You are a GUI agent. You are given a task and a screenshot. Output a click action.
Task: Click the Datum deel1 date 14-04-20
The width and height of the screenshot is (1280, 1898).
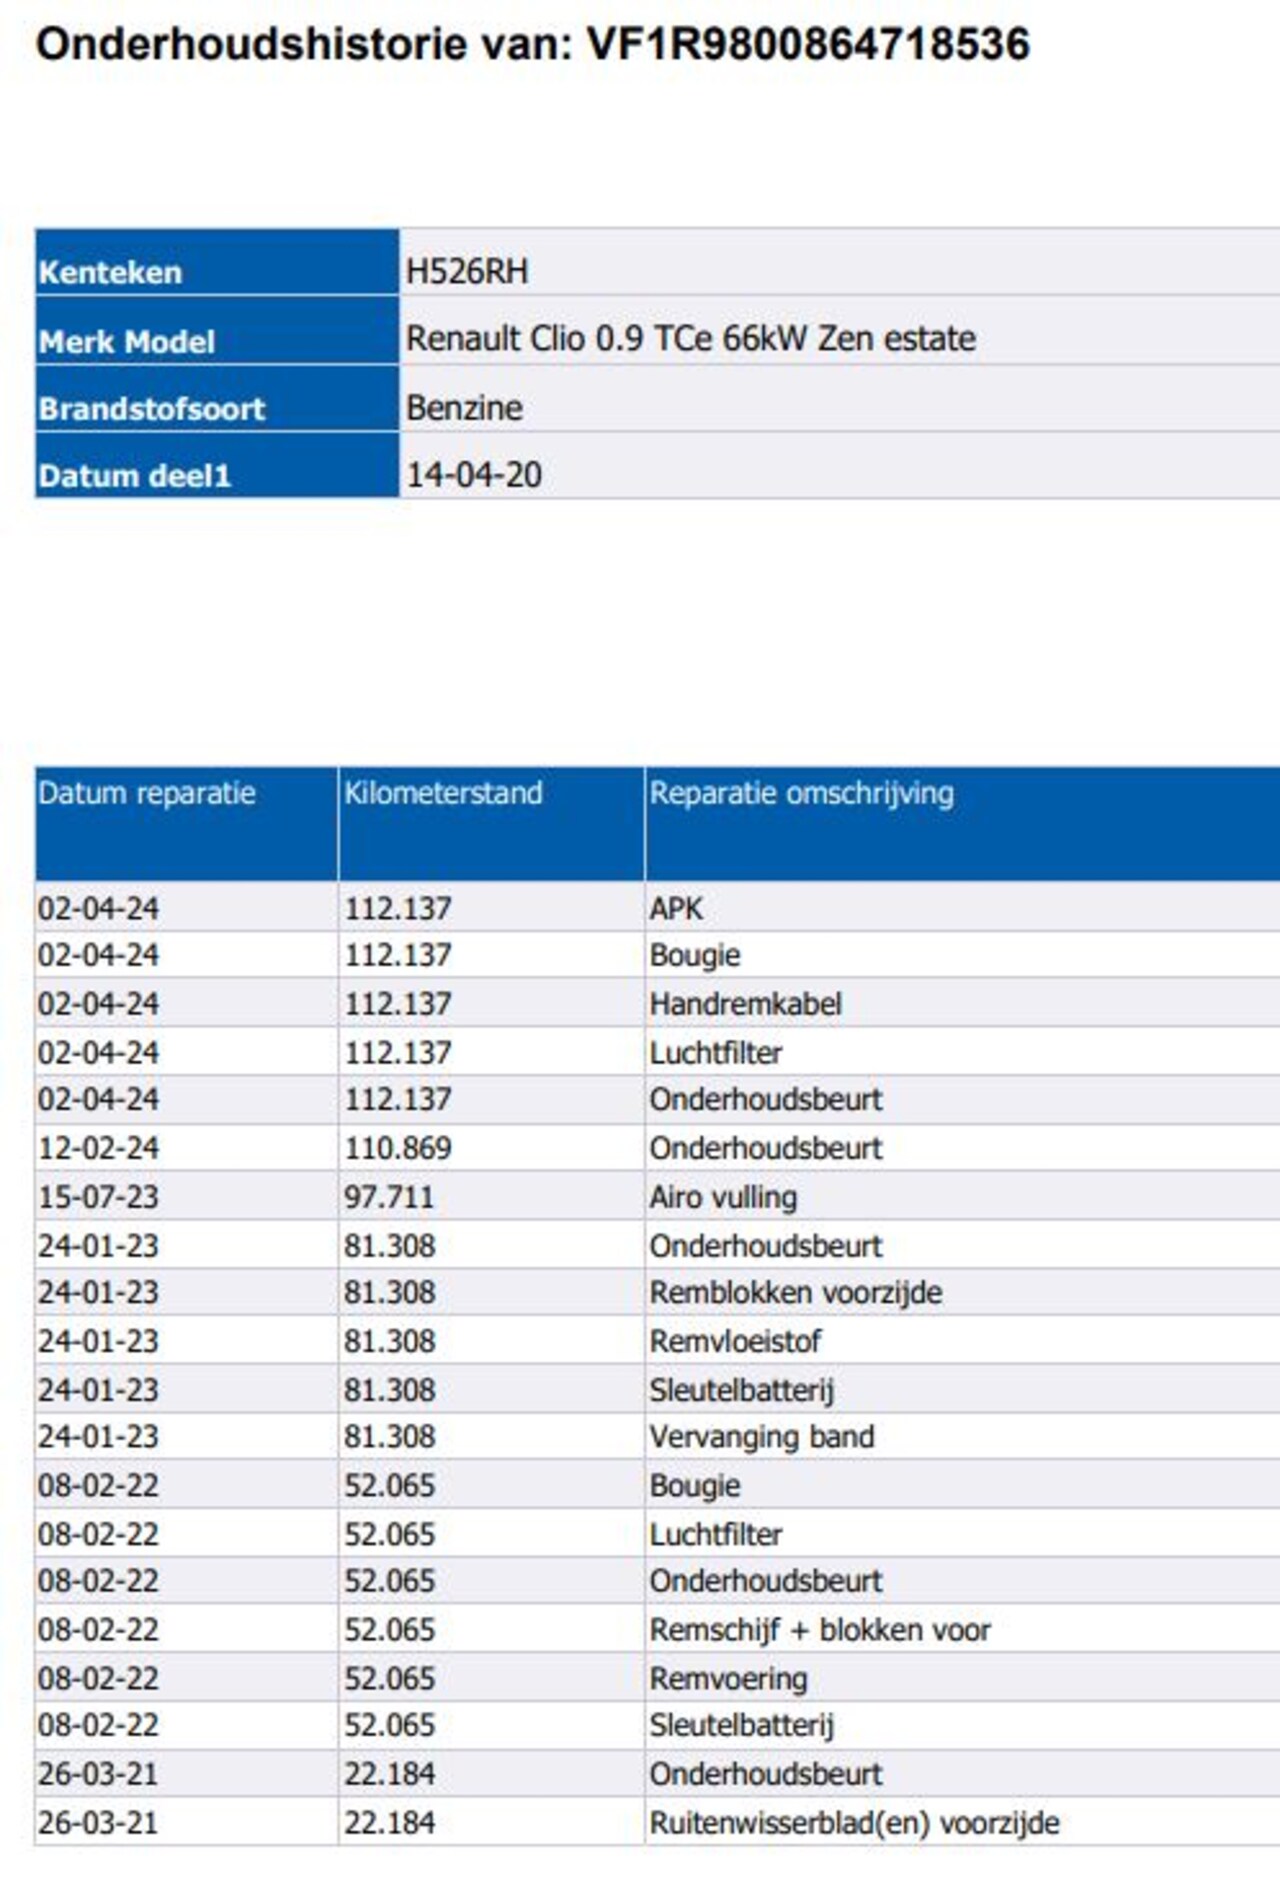tap(474, 475)
